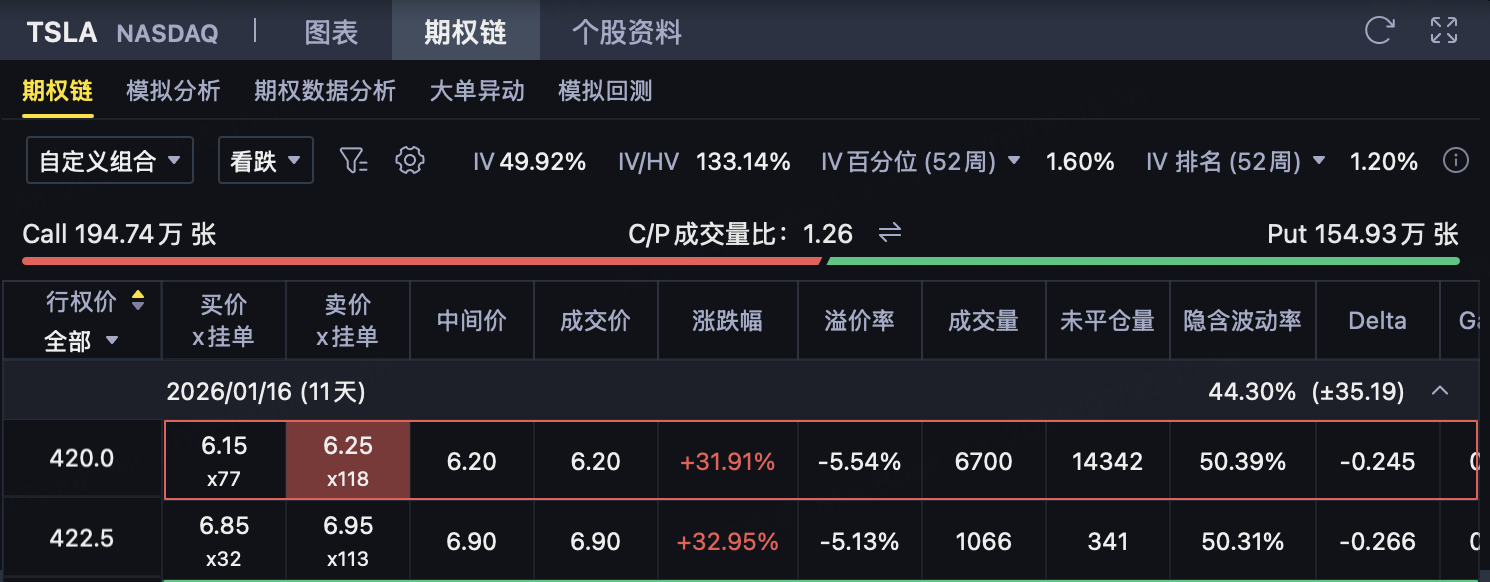
Task: Open the 看跌 option type dropdown
Action: click(x=266, y=161)
